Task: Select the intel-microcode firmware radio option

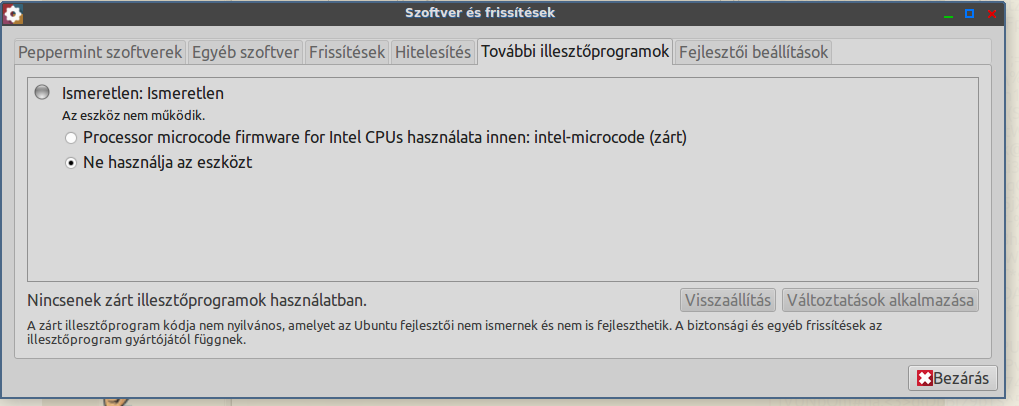Action: click(70, 138)
